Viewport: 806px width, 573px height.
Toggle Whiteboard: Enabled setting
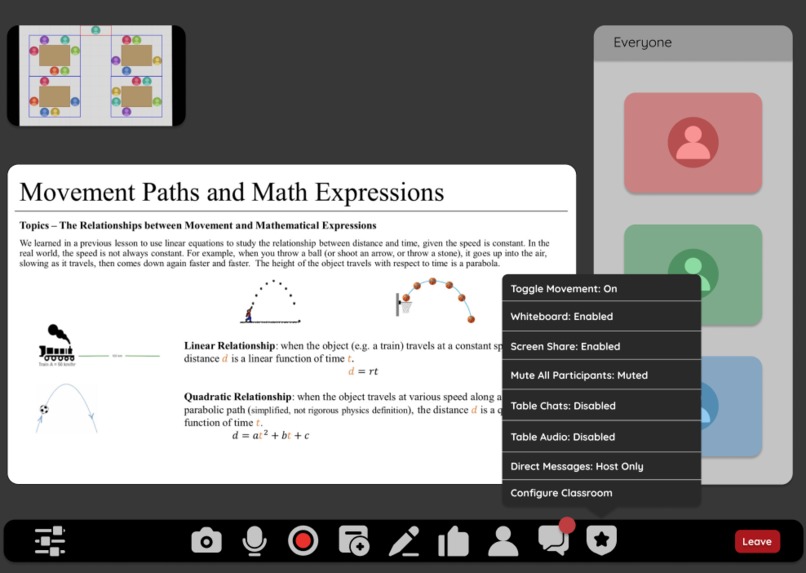pyautogui.click(x=601, y=316)
